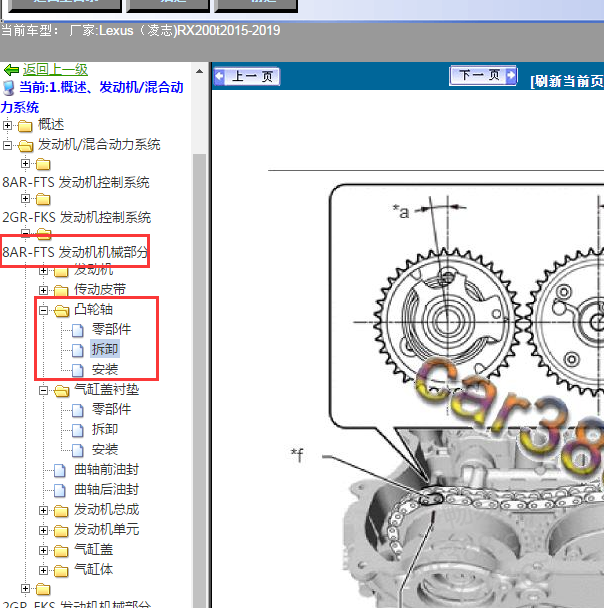
Task: Select the 气缸盖衬垫 tree label
Action: click(107, 389)
